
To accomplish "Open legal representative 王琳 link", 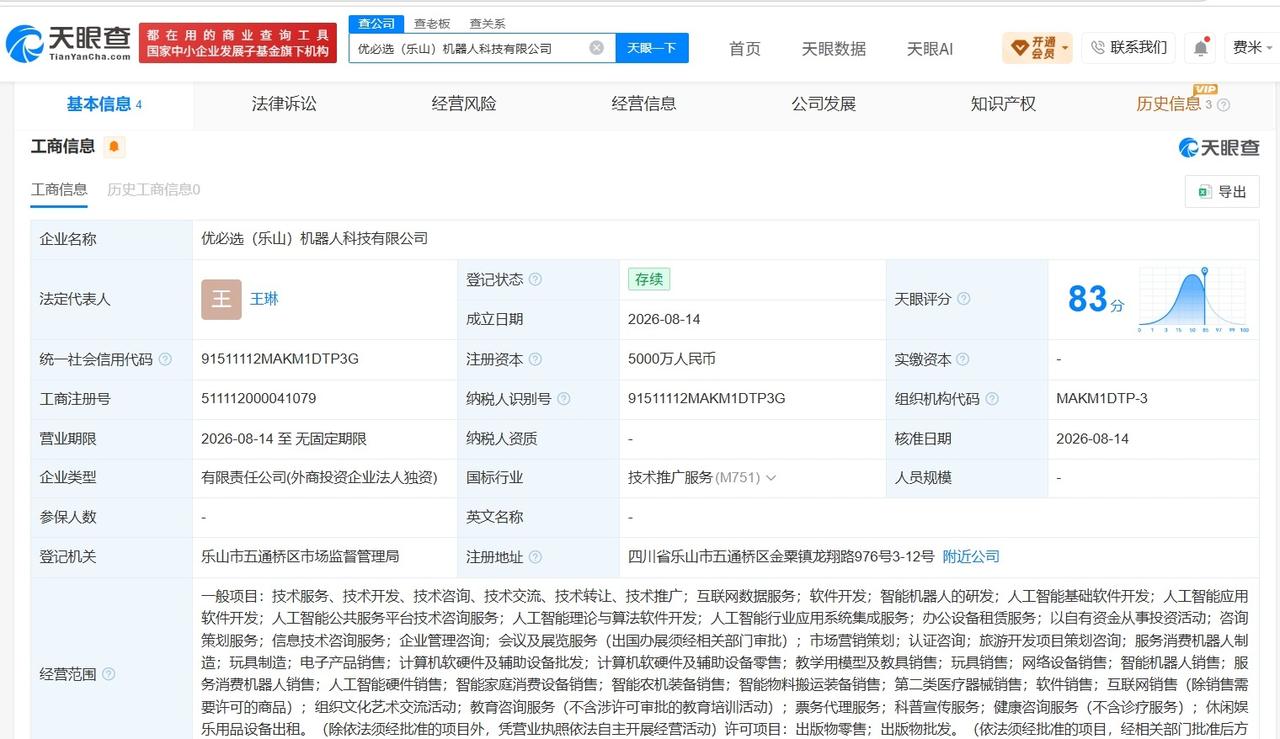I will click(264, 299).
